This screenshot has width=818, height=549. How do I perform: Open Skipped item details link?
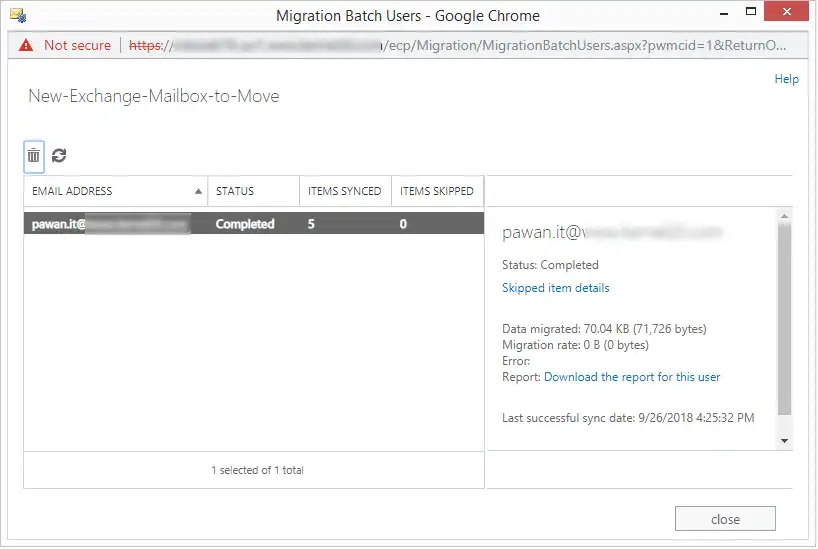pos(555,288)
